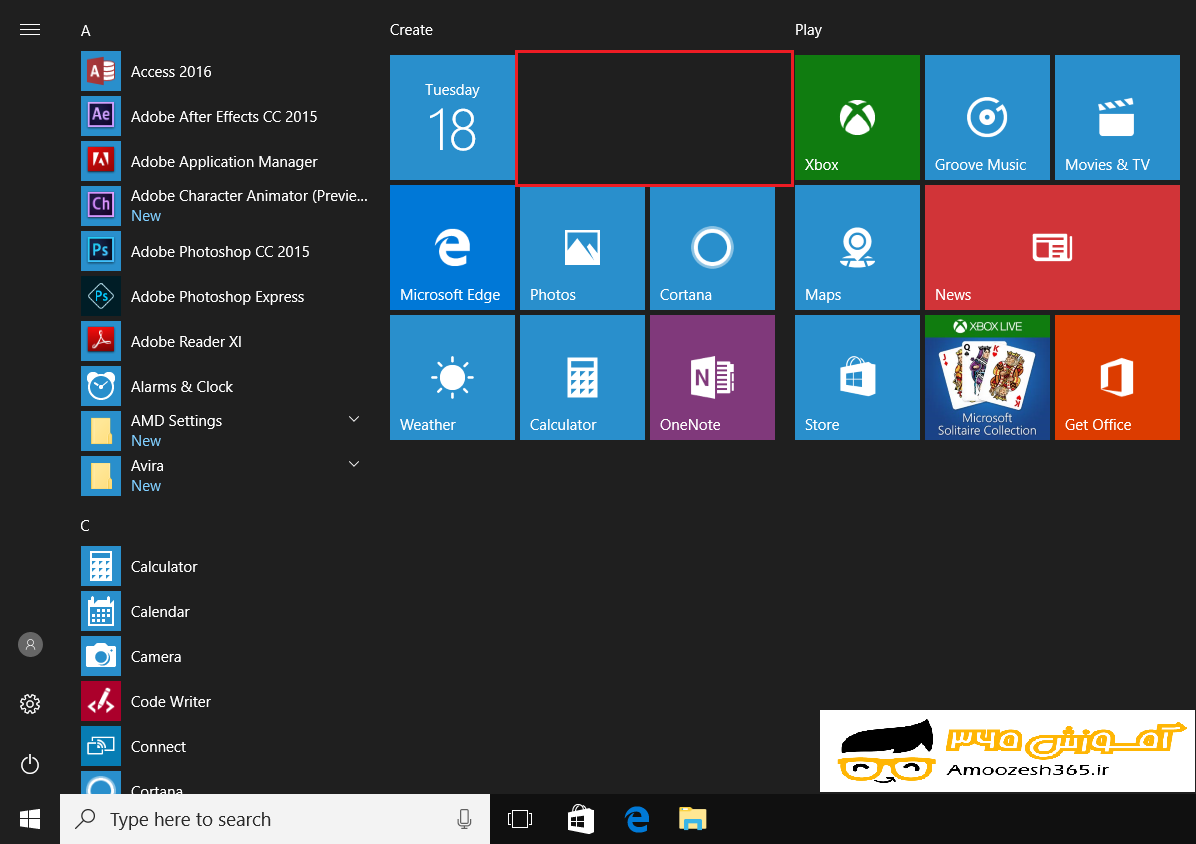The image size is (1196, 844).
Task: Open Code Writer app
Action: [x=223, y=701]
